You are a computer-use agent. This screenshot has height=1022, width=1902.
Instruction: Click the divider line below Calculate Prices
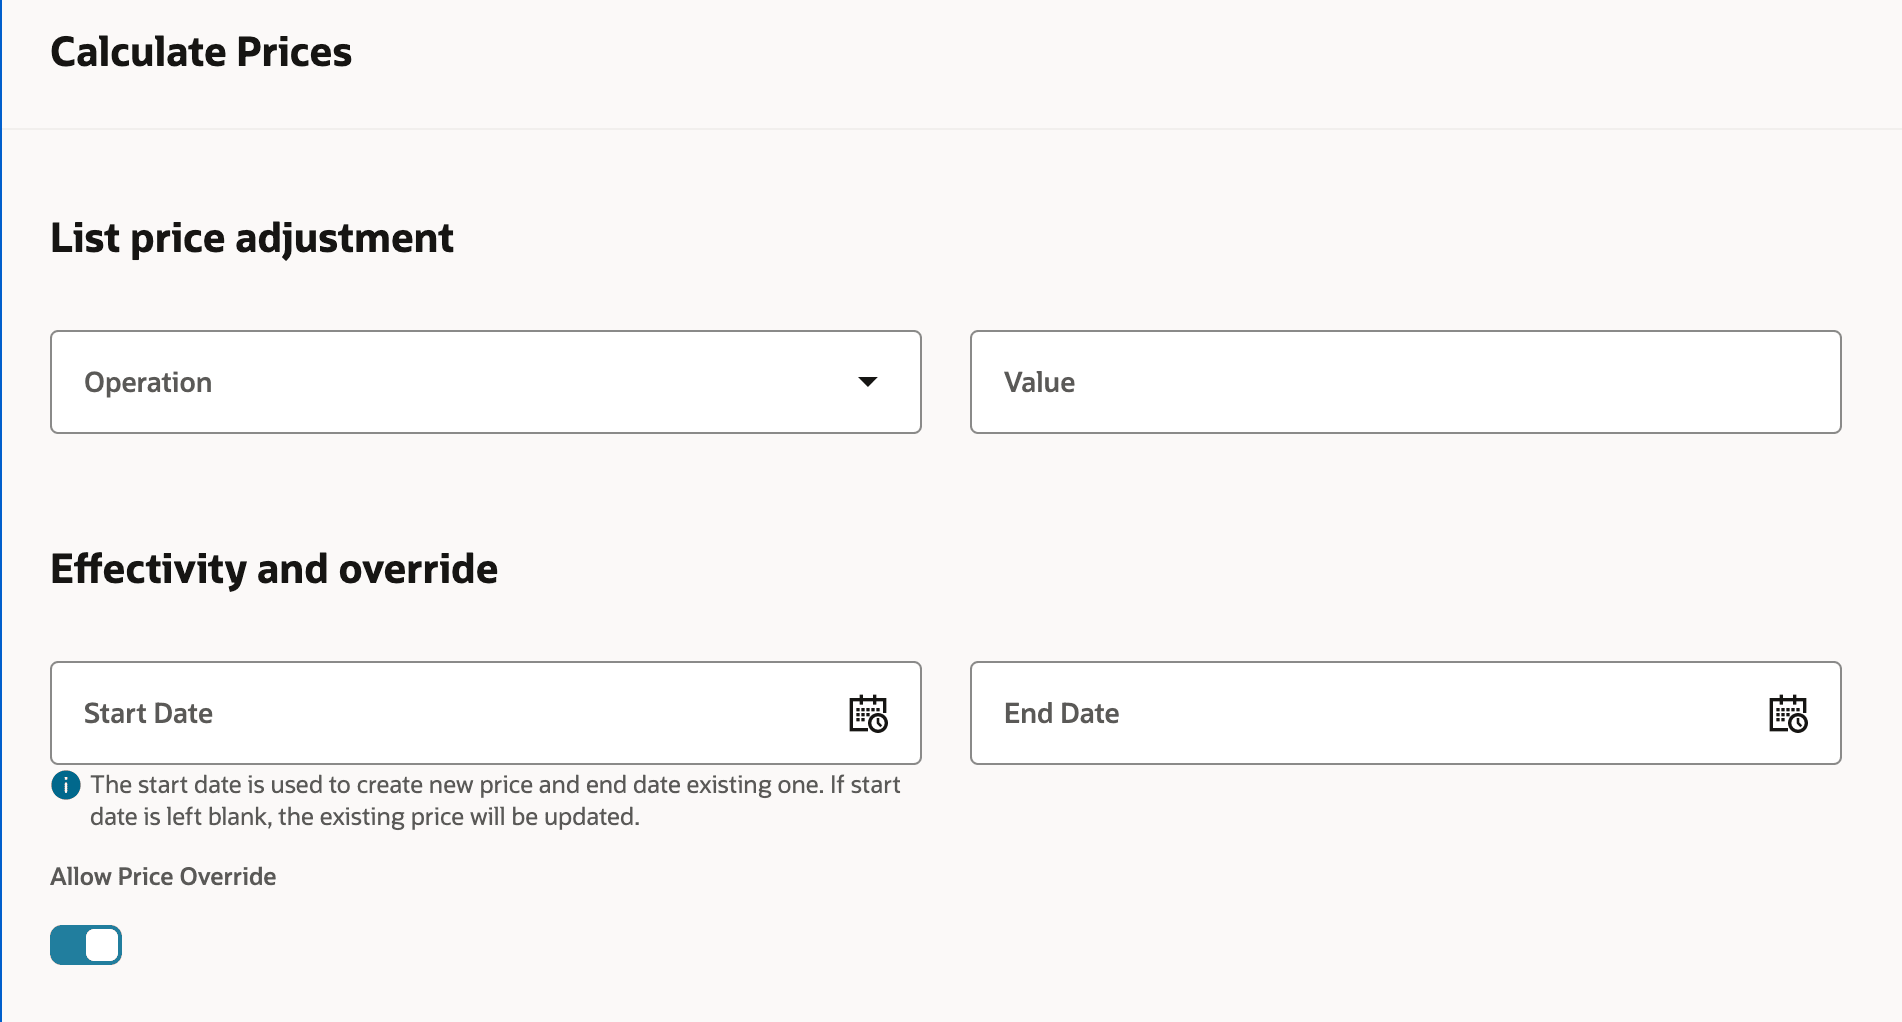pos(950,129)
